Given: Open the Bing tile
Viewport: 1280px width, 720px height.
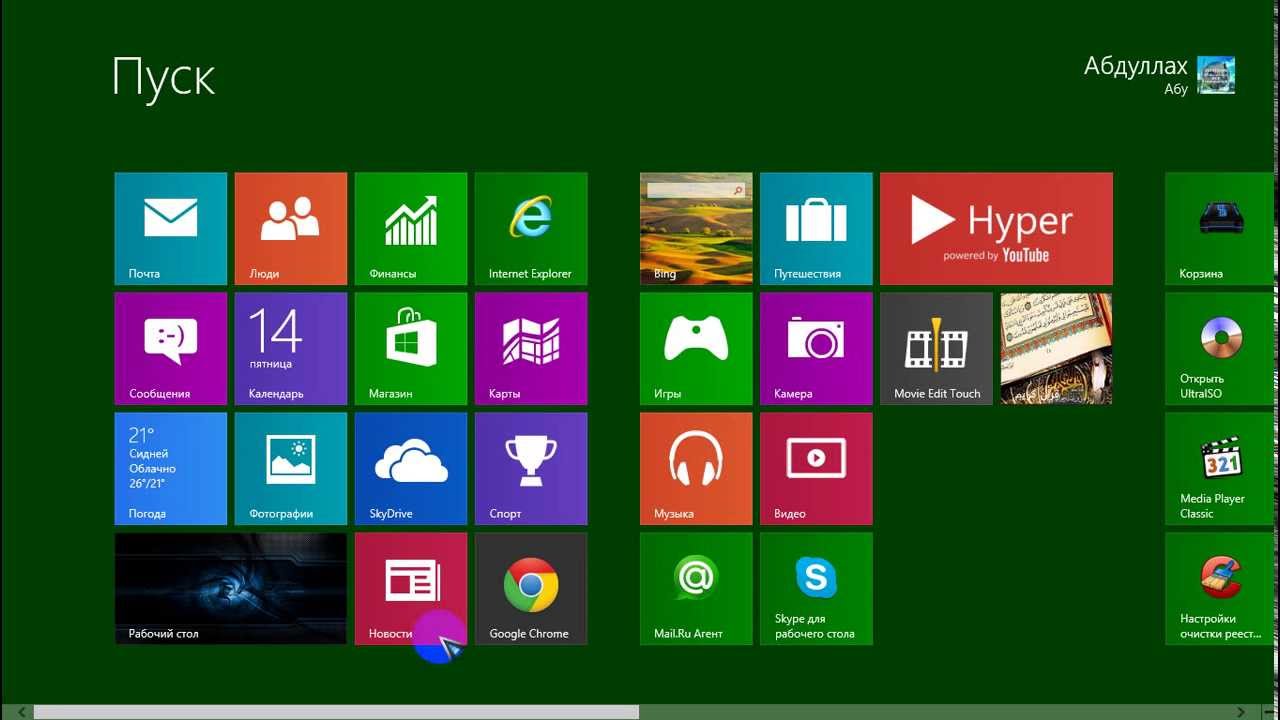Looking at the screenshot, I should coord(697,229).
